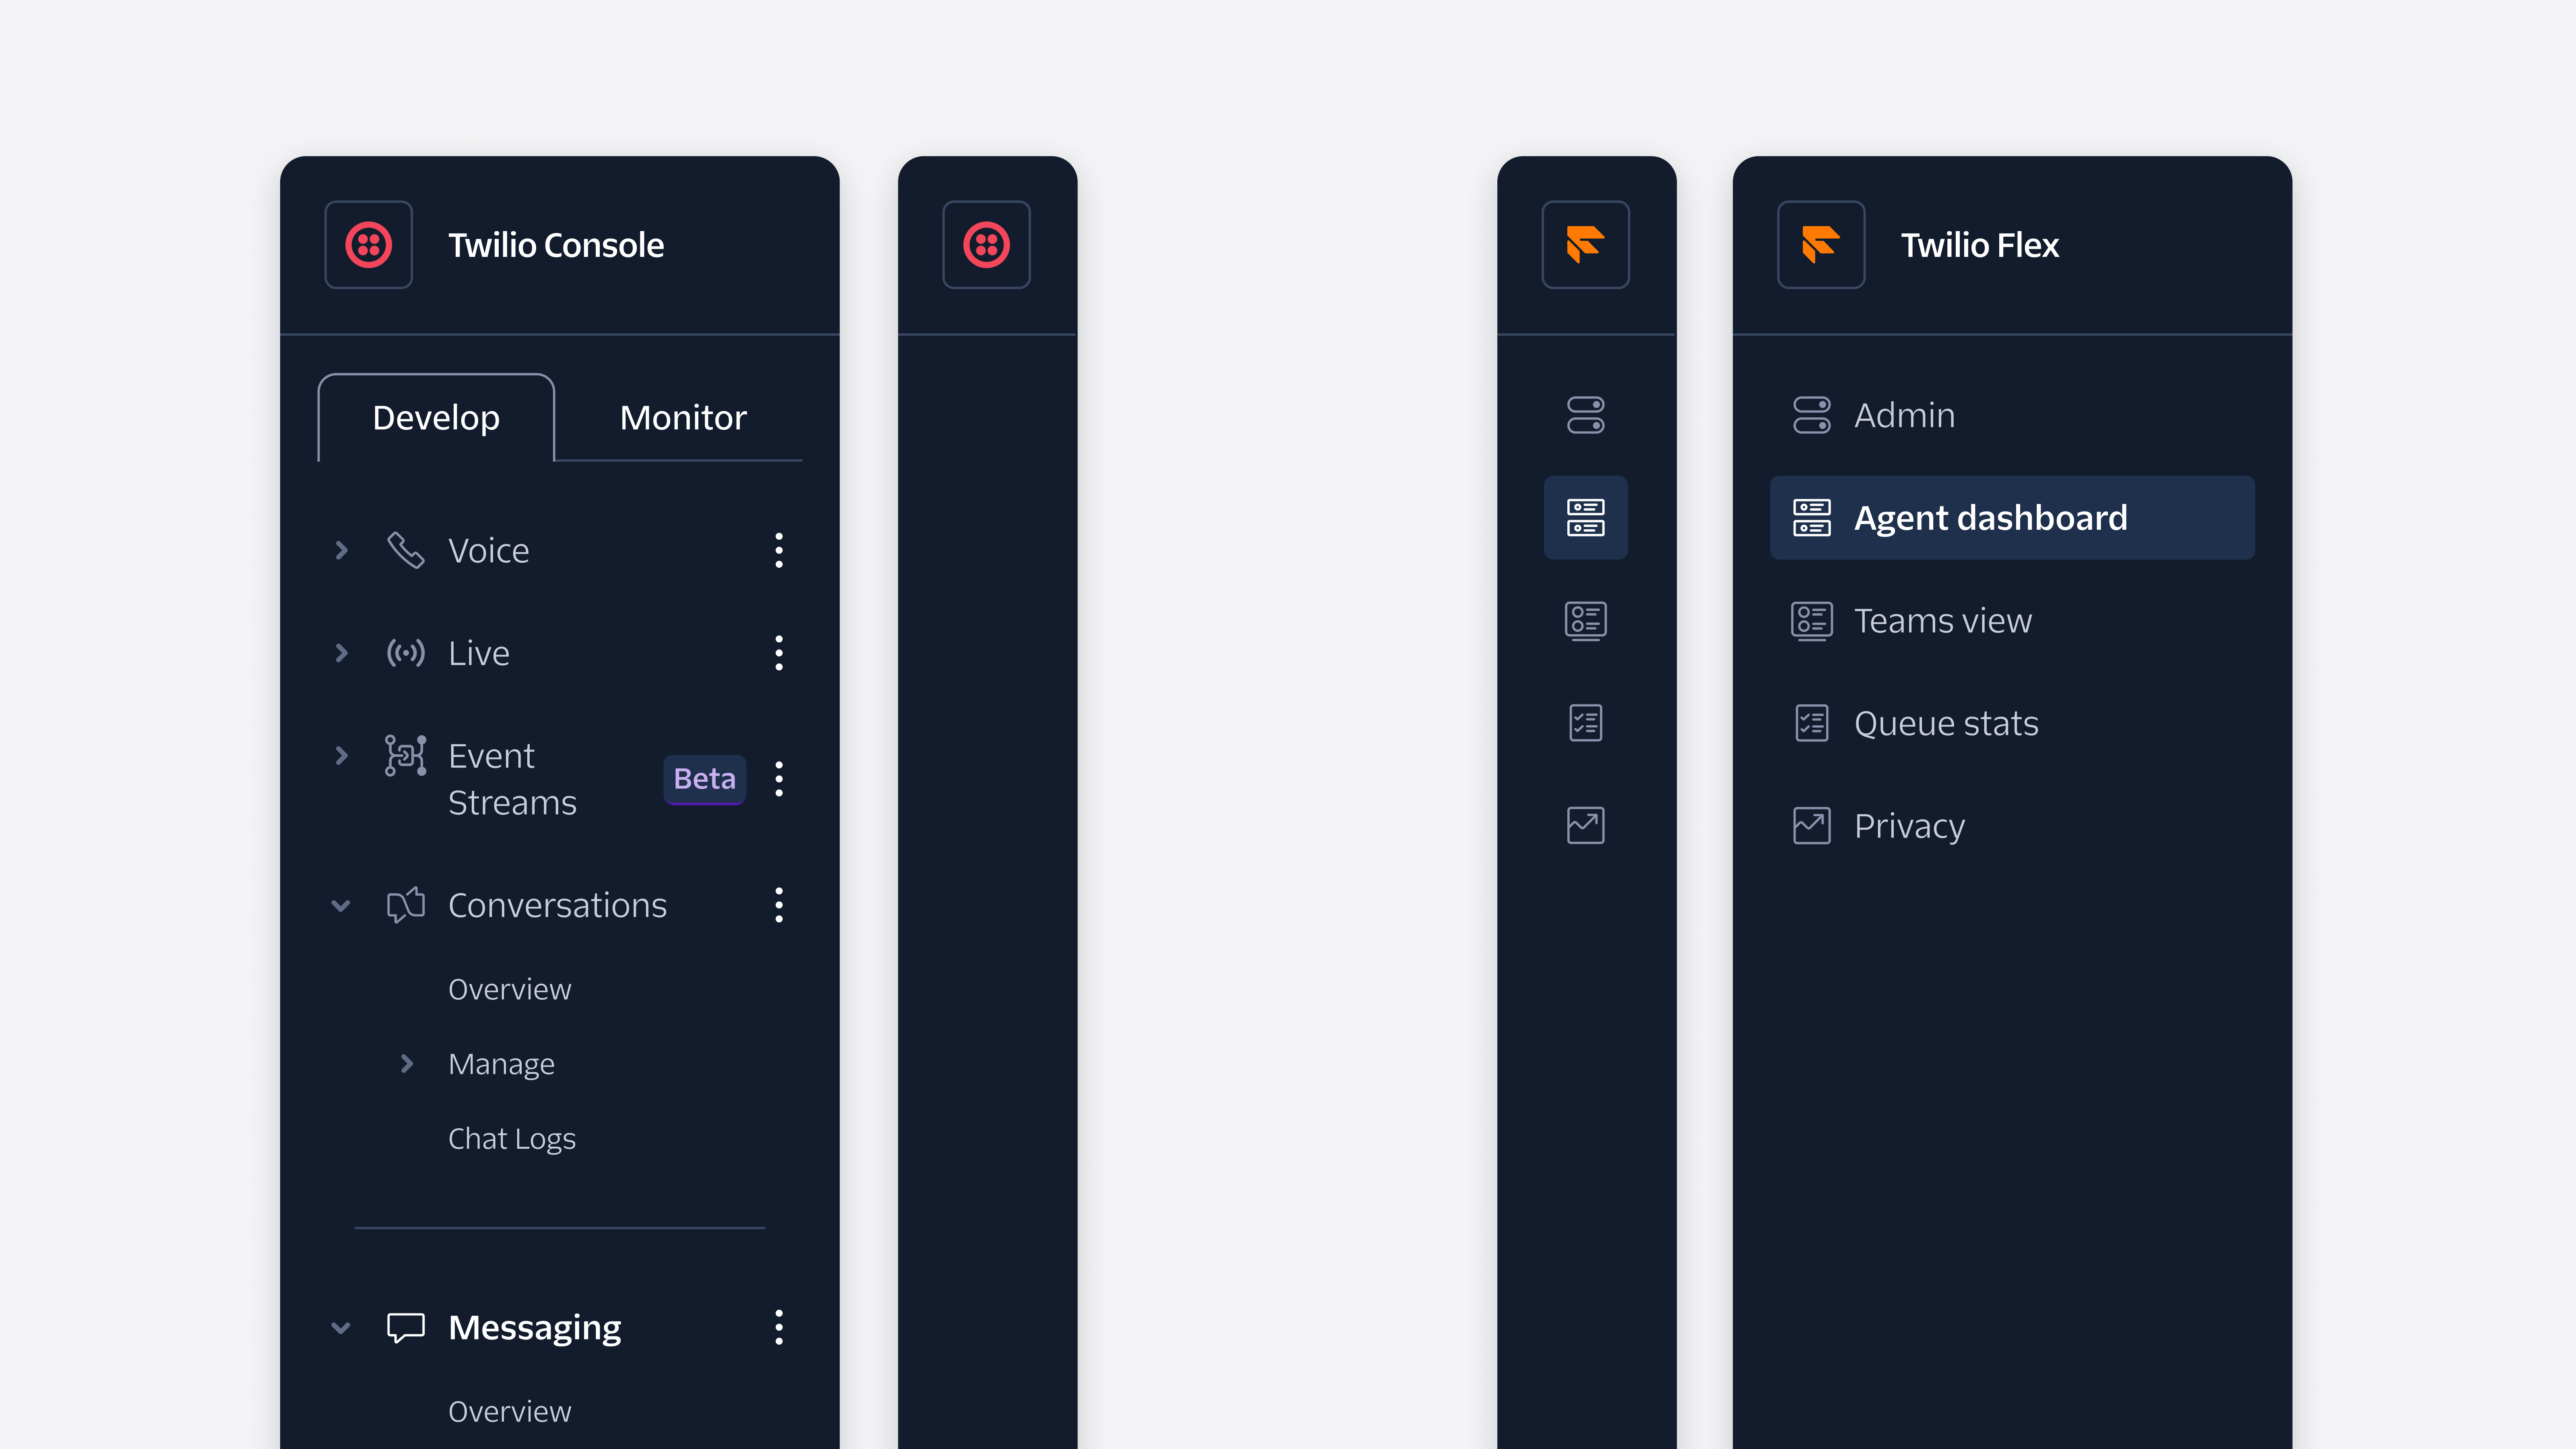Click the top collapsed sidebar icon

tap(985, 244)
